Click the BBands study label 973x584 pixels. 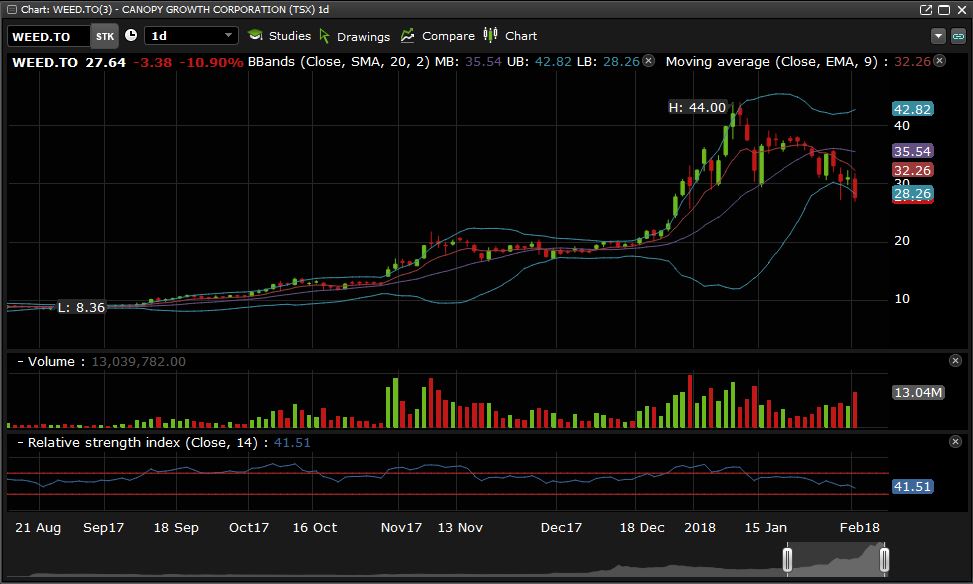(338, 61)
